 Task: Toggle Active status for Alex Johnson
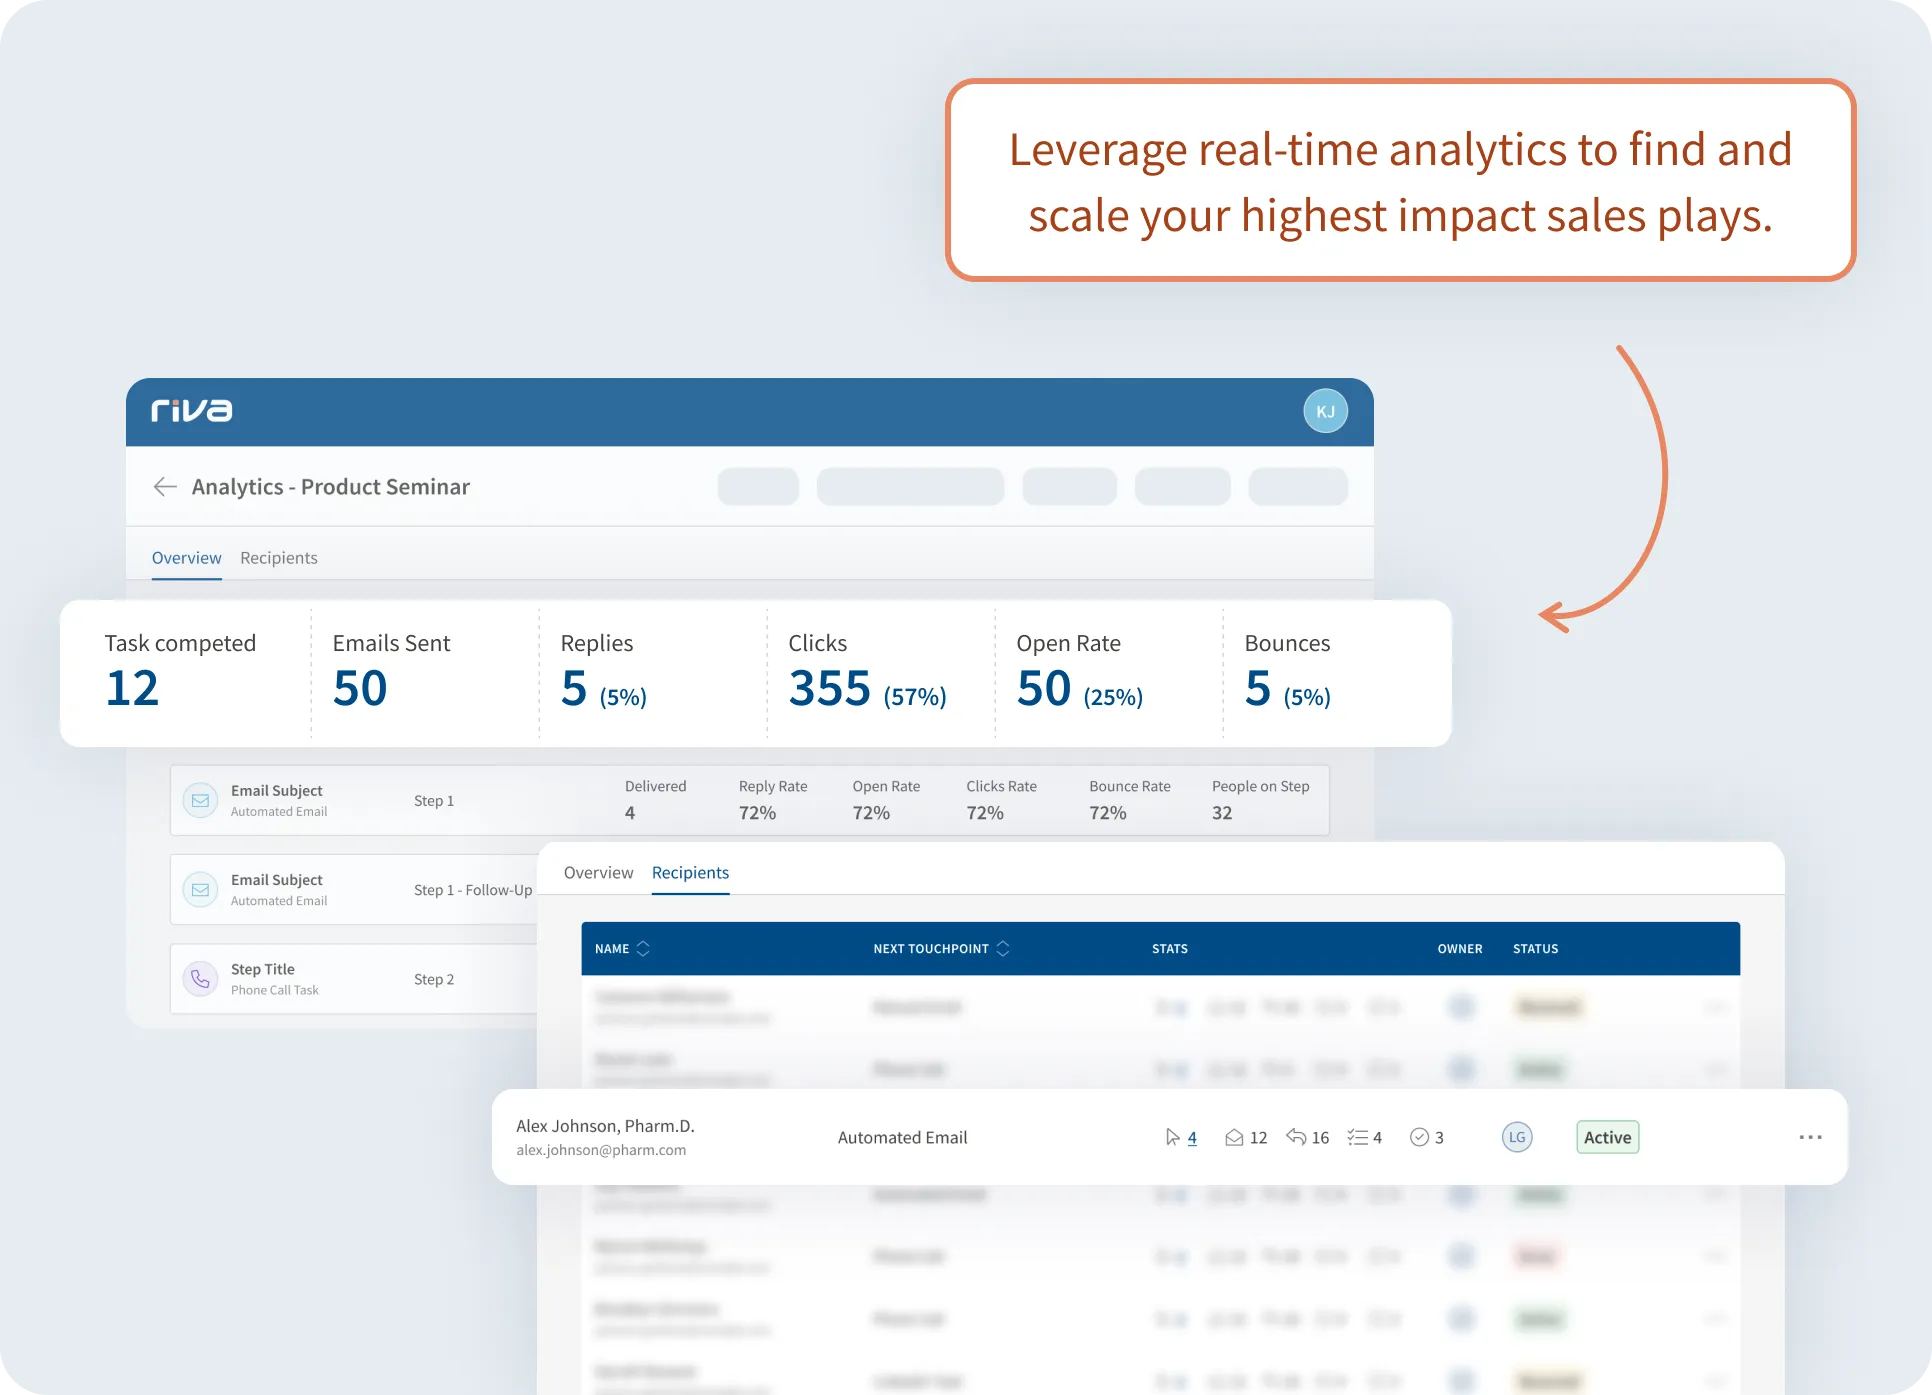[x=1608, y=1138]
